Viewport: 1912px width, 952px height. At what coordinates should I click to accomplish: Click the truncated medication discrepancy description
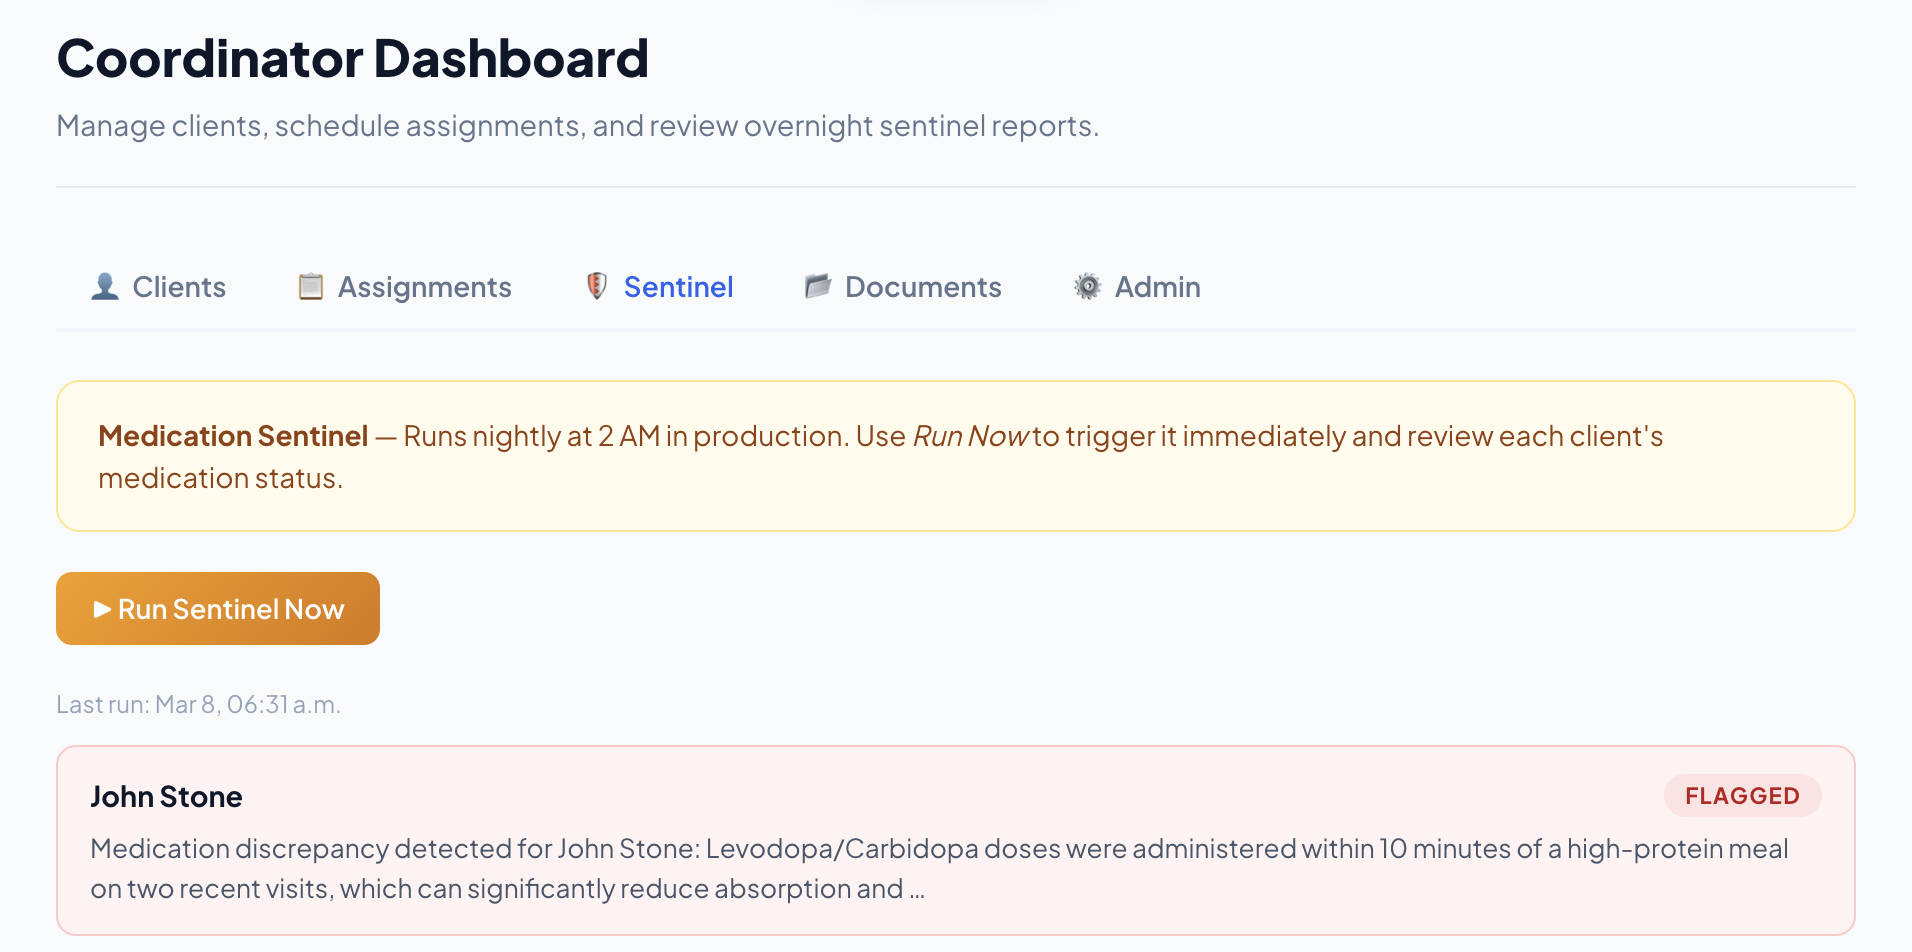pyautogui.click(x=939, y=869)
